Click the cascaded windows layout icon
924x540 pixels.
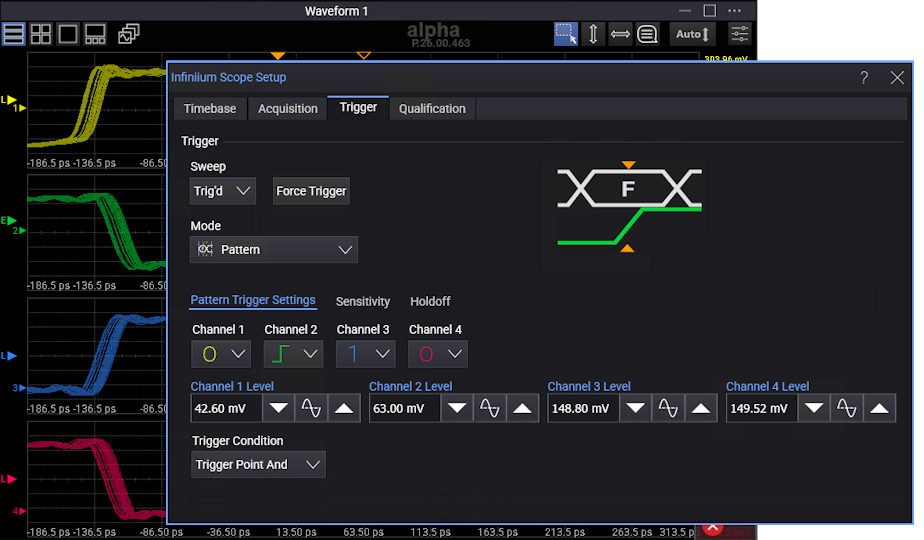tap(128, 34)
